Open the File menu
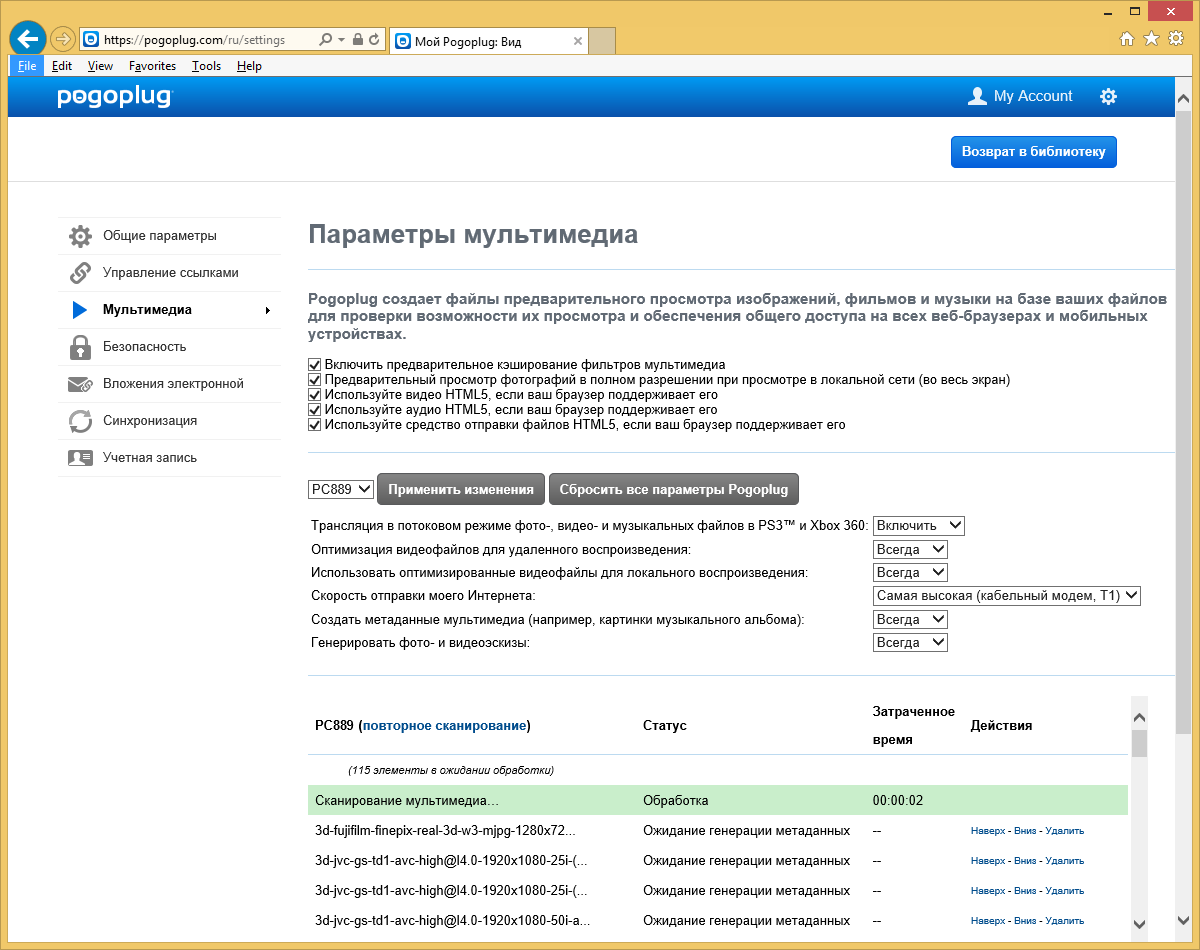 coord(27,66)
